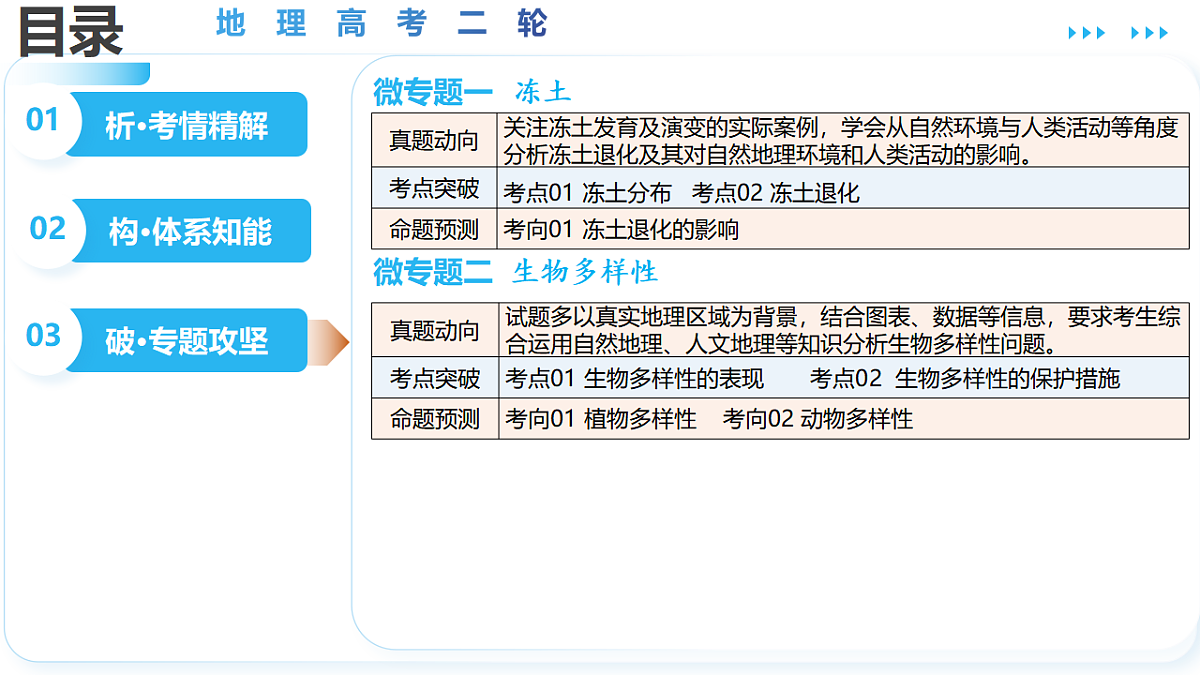Click the 目录 title text
The image size is (1200, 675).
[70, 31]
